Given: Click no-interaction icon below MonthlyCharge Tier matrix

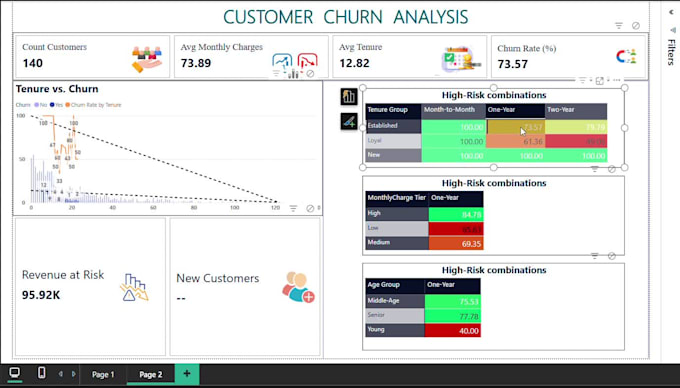Looking at the screenshot, I should pyautogui.click(x=611, y=256).
